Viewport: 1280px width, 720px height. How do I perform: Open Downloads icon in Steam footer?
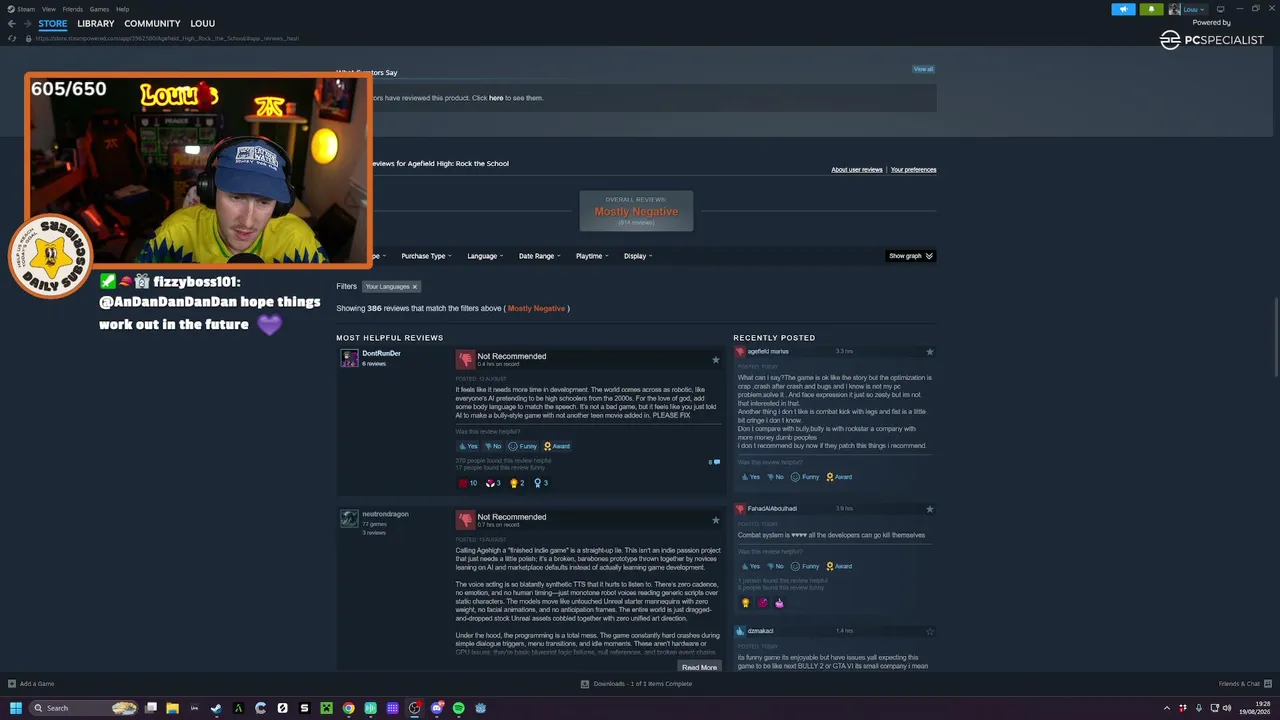point(585,684)
